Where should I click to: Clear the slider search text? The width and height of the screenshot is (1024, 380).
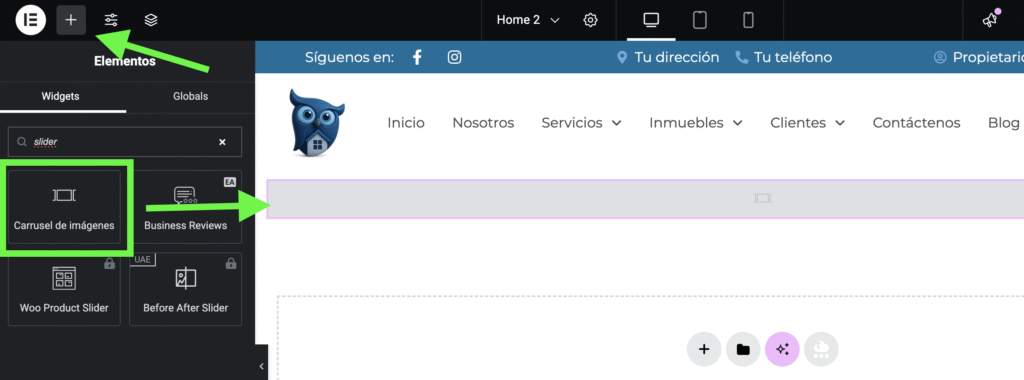tap(222, 142)
